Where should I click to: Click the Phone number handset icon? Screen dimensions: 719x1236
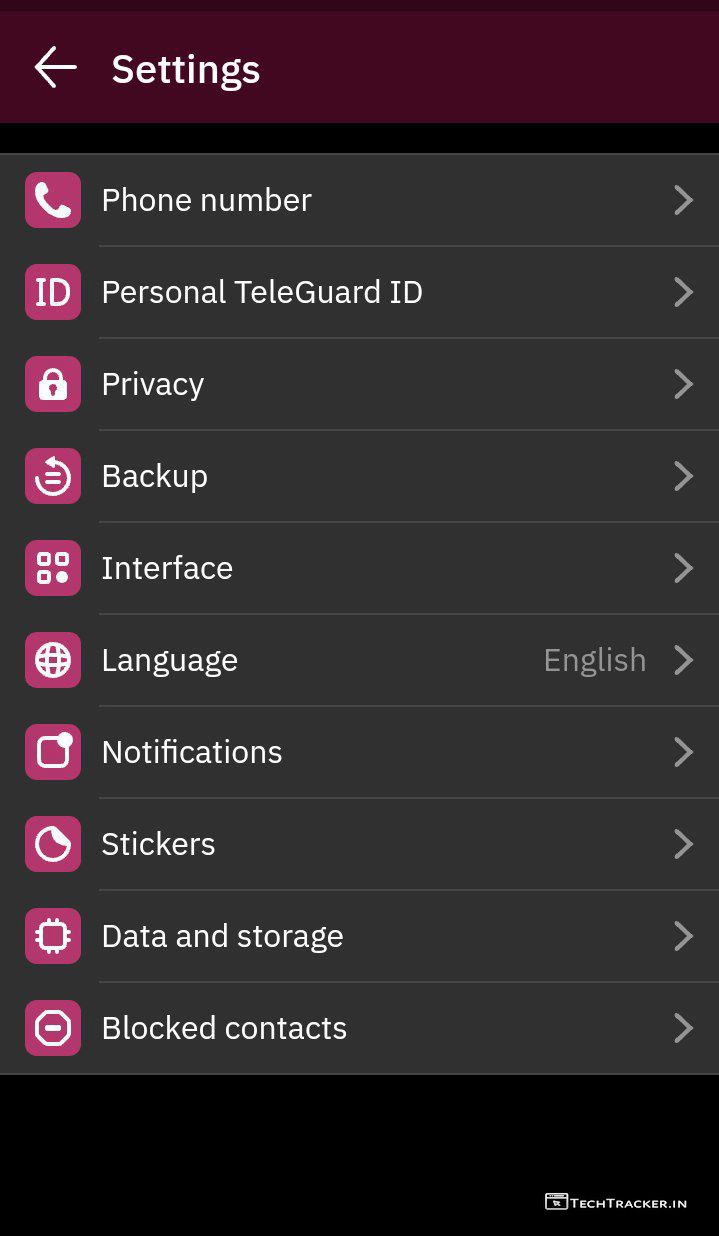click(53, 200)
